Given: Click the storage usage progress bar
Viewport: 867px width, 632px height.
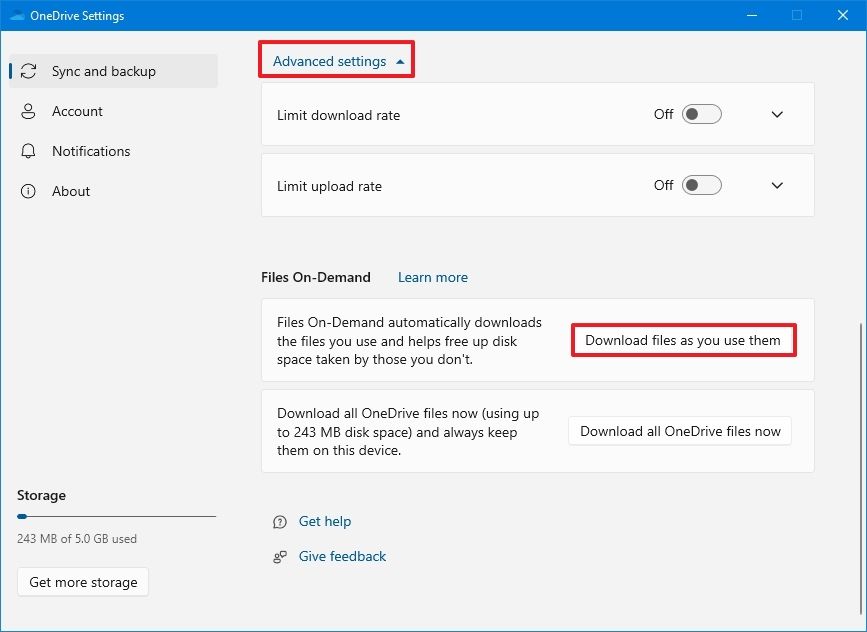Looking at the screenshot, I should coord(116,516).
